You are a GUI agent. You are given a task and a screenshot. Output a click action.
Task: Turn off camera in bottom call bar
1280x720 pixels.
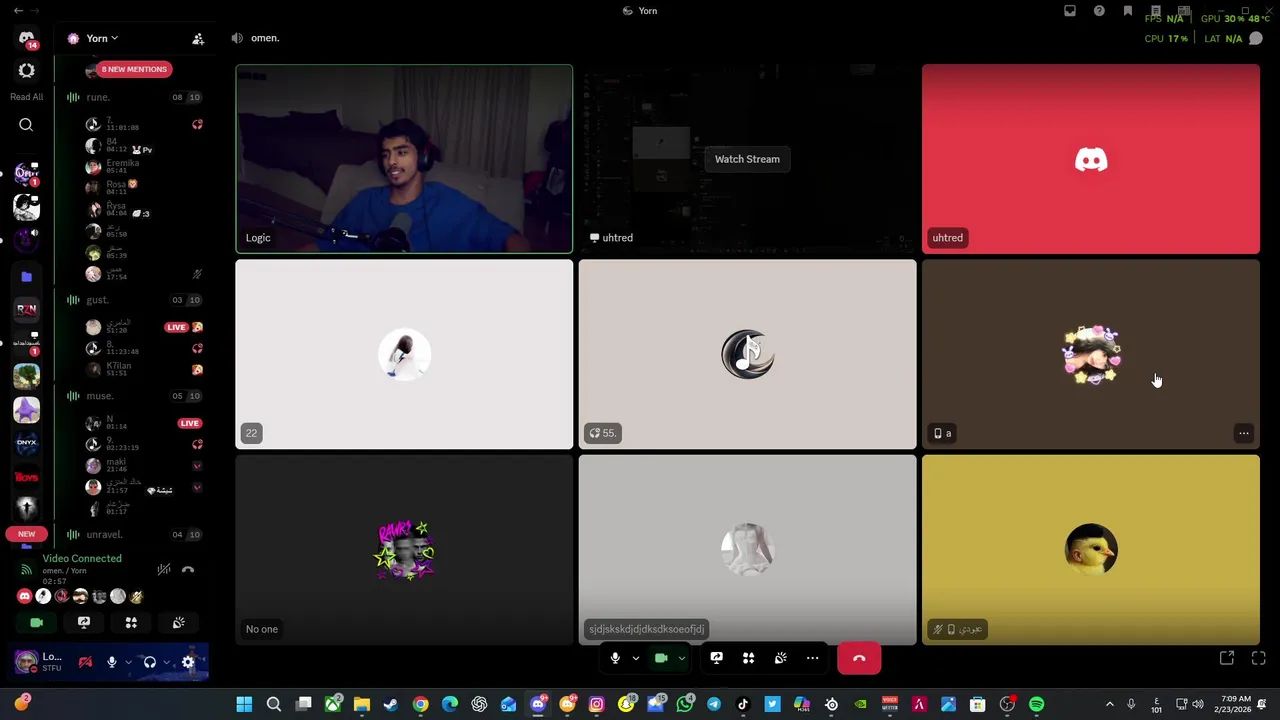click(661, 658)
